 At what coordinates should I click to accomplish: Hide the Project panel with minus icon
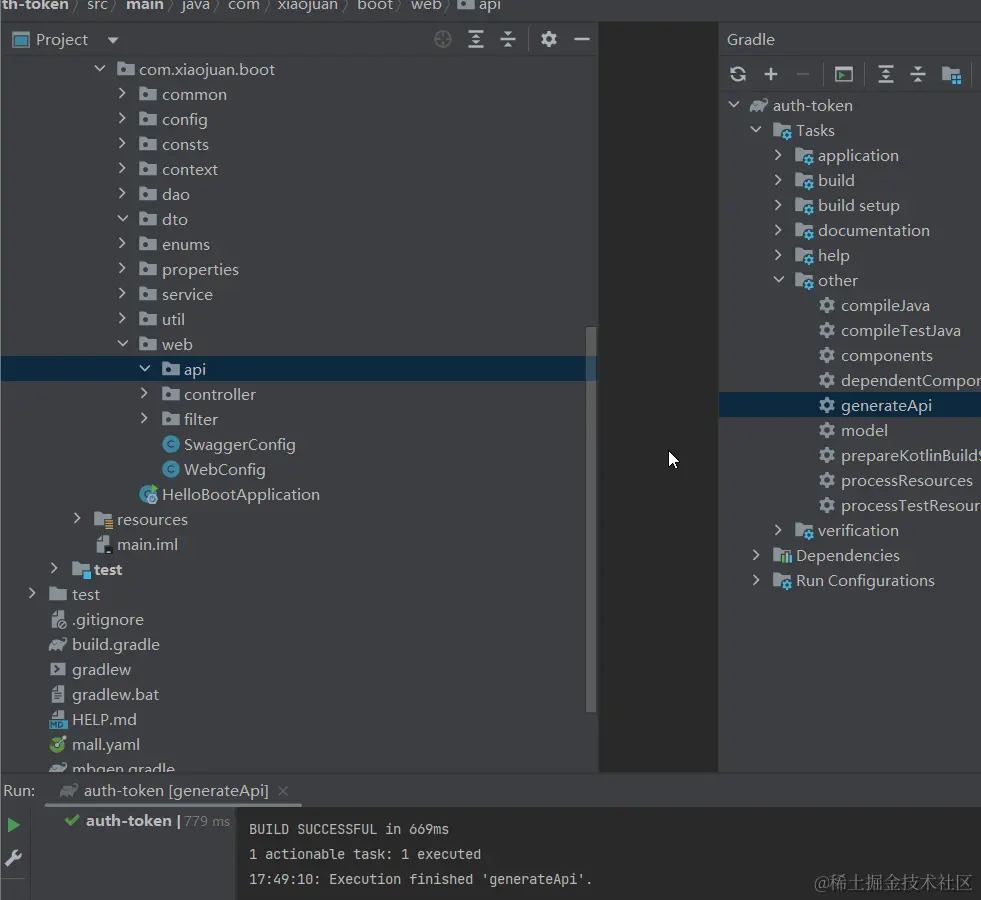coord(582,39)
